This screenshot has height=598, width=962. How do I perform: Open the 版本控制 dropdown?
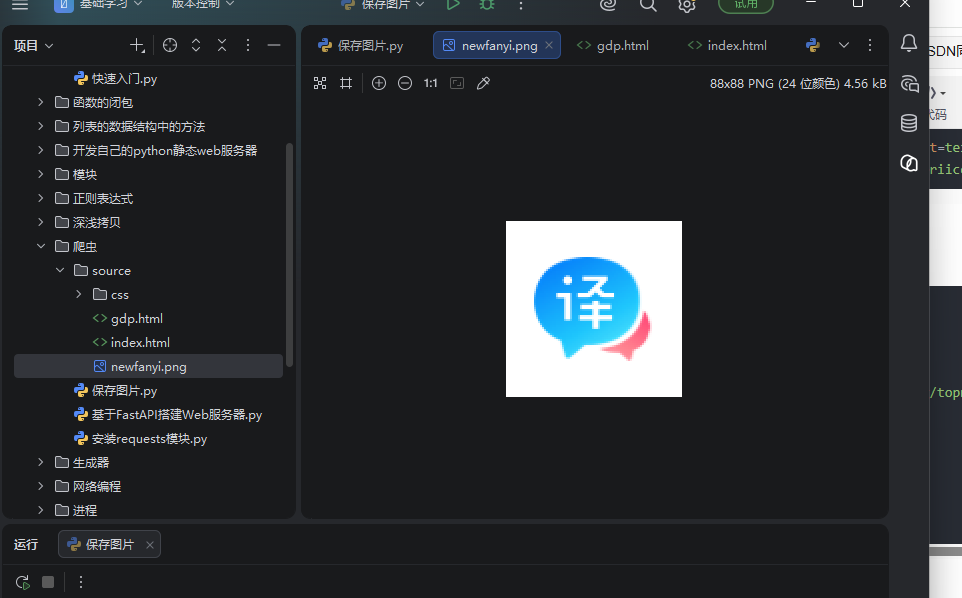click(x=202, y=5)
